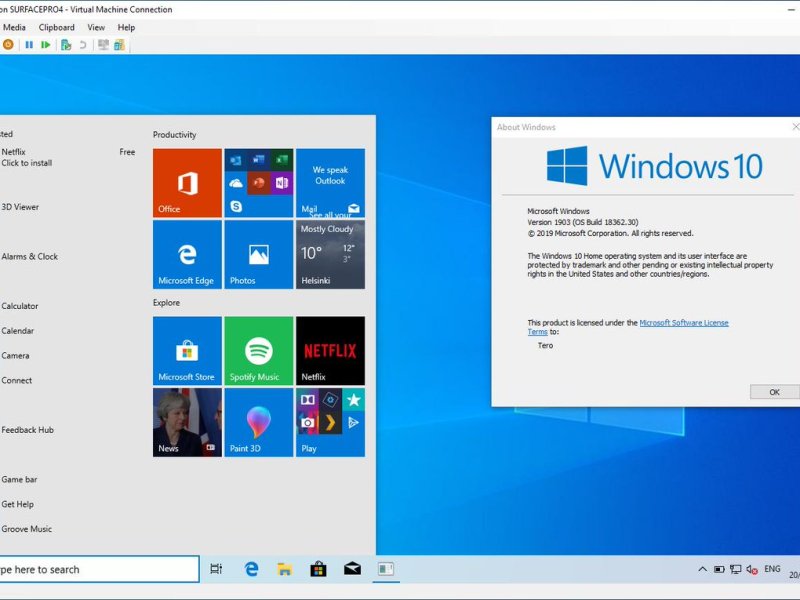Launch the Paint 3D tile
The width and height of the screenshot is (800, 600).
pyautogui.click(x=259, y=422)
